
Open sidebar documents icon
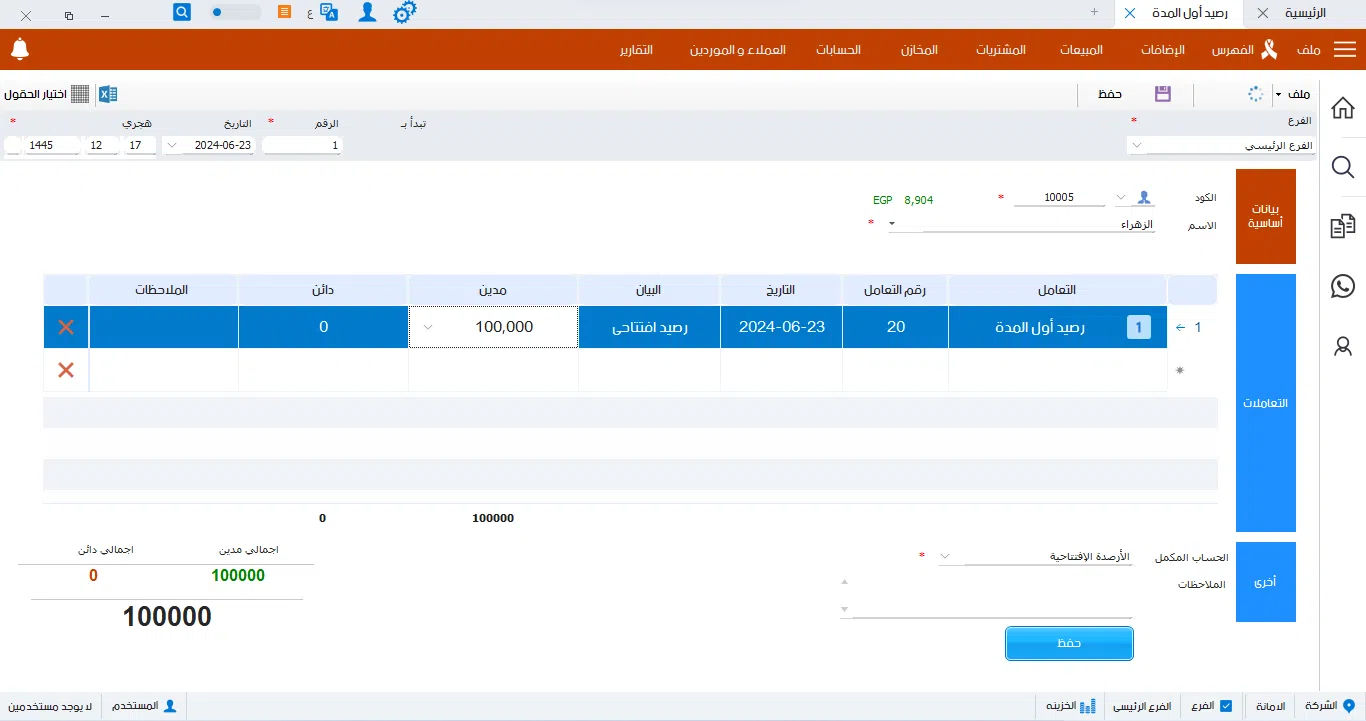pyautogui.click(x=1343, y=227)
